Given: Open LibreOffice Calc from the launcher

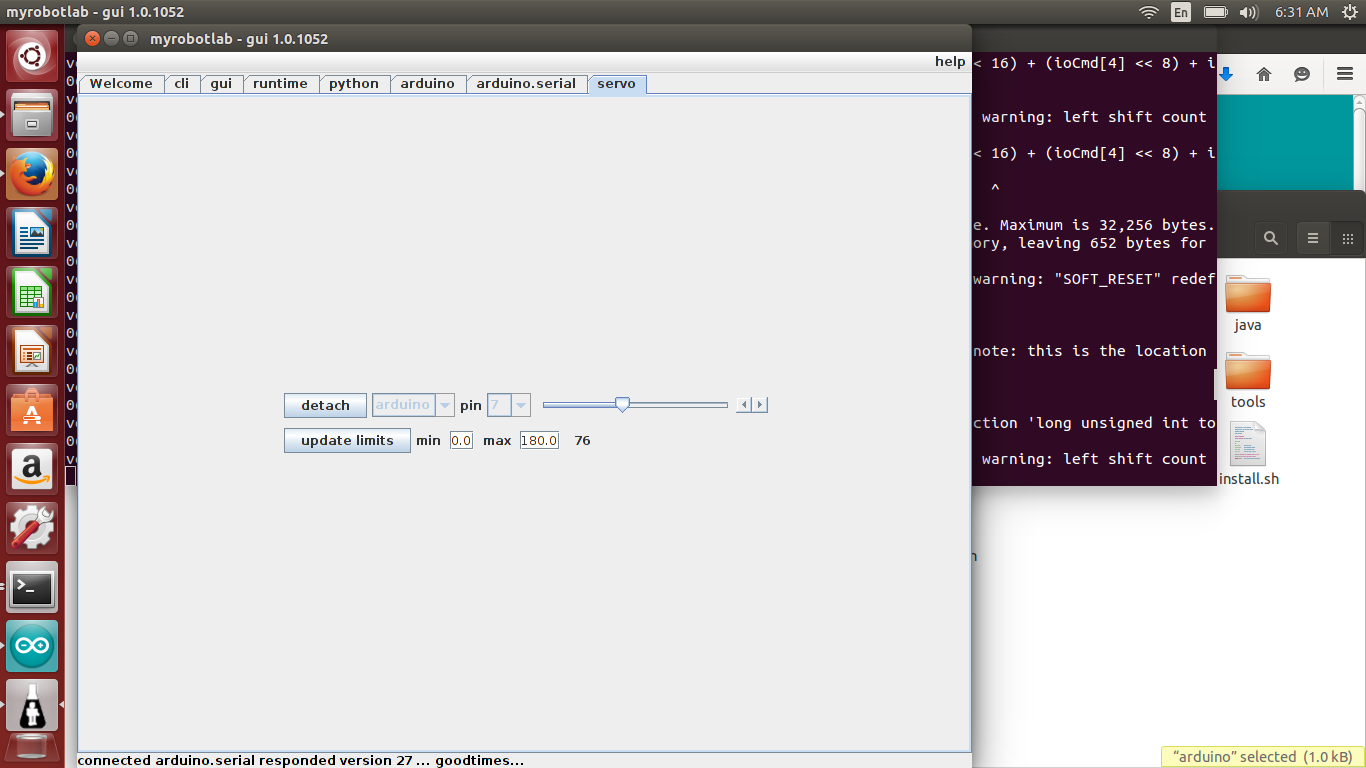Looking at the screenshot, I should [33, 292].
